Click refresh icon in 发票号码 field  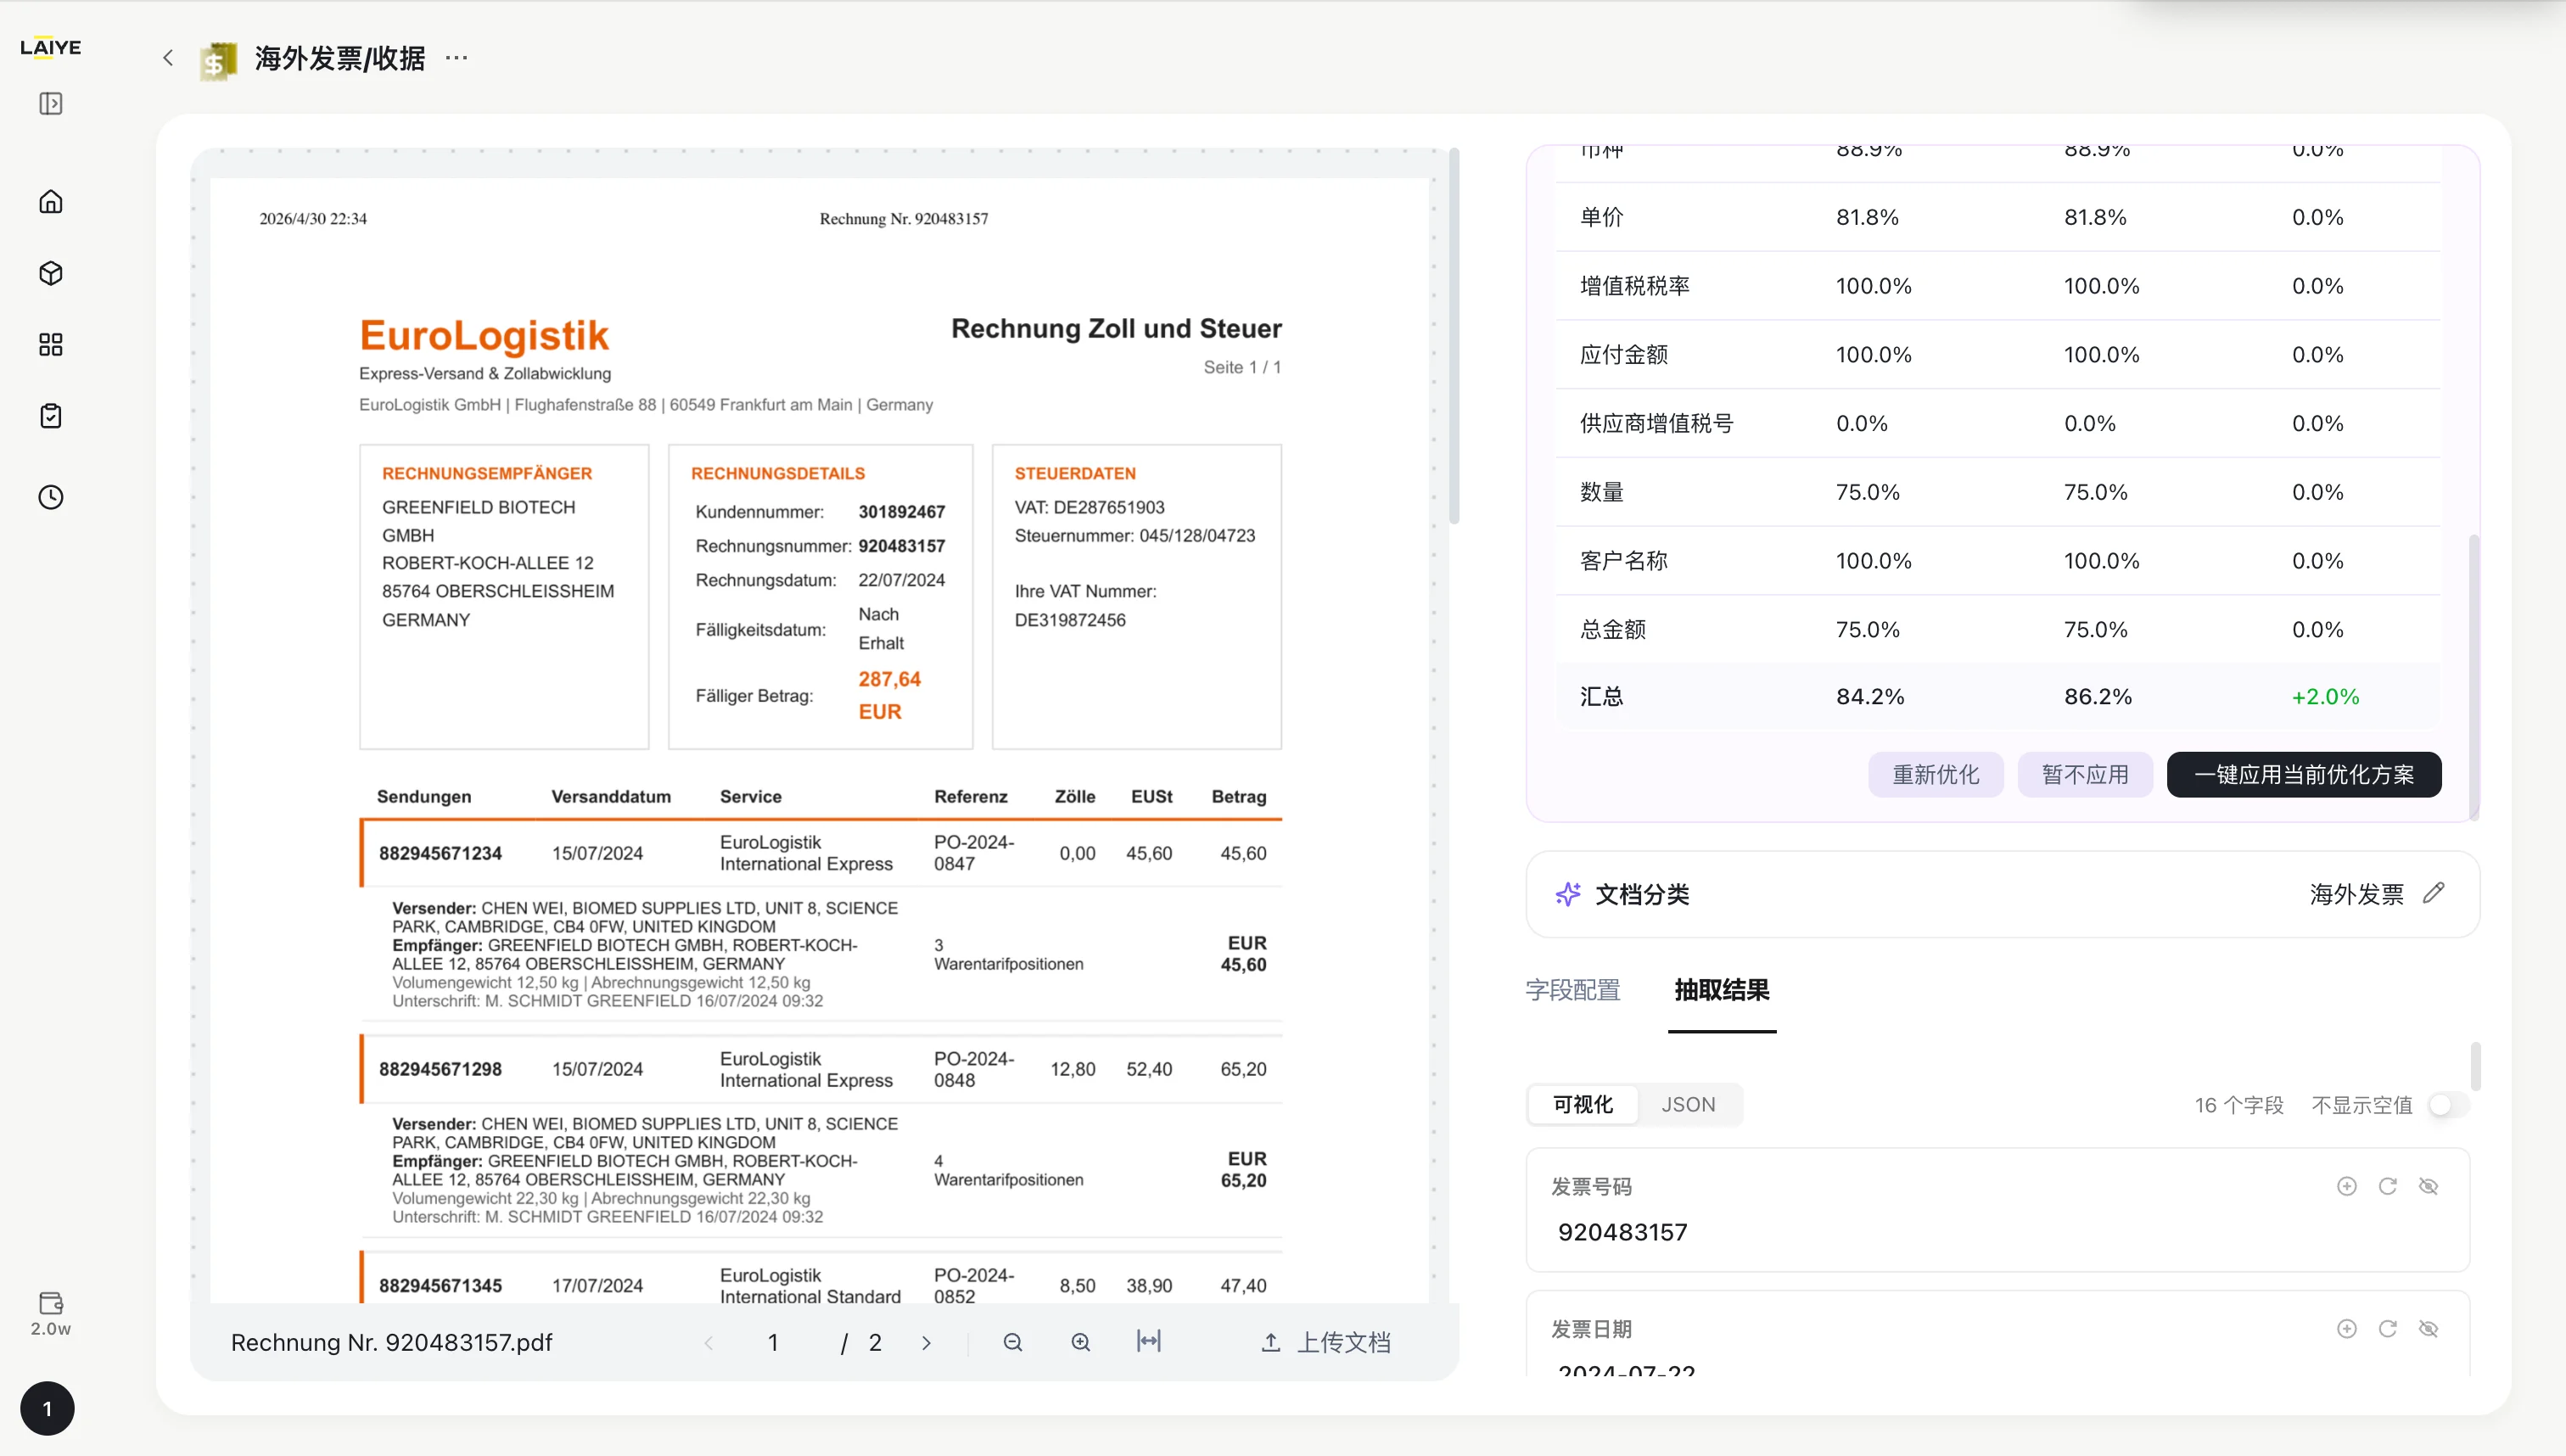2388,1186
